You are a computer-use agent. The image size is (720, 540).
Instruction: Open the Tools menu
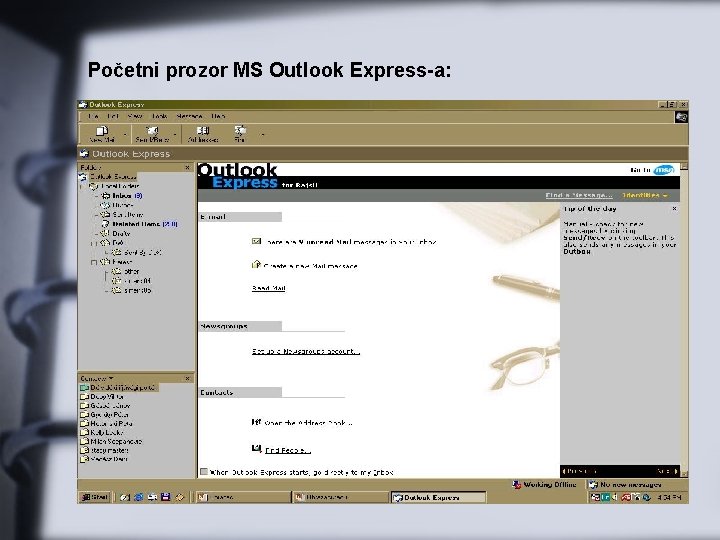tap(159, 116)
